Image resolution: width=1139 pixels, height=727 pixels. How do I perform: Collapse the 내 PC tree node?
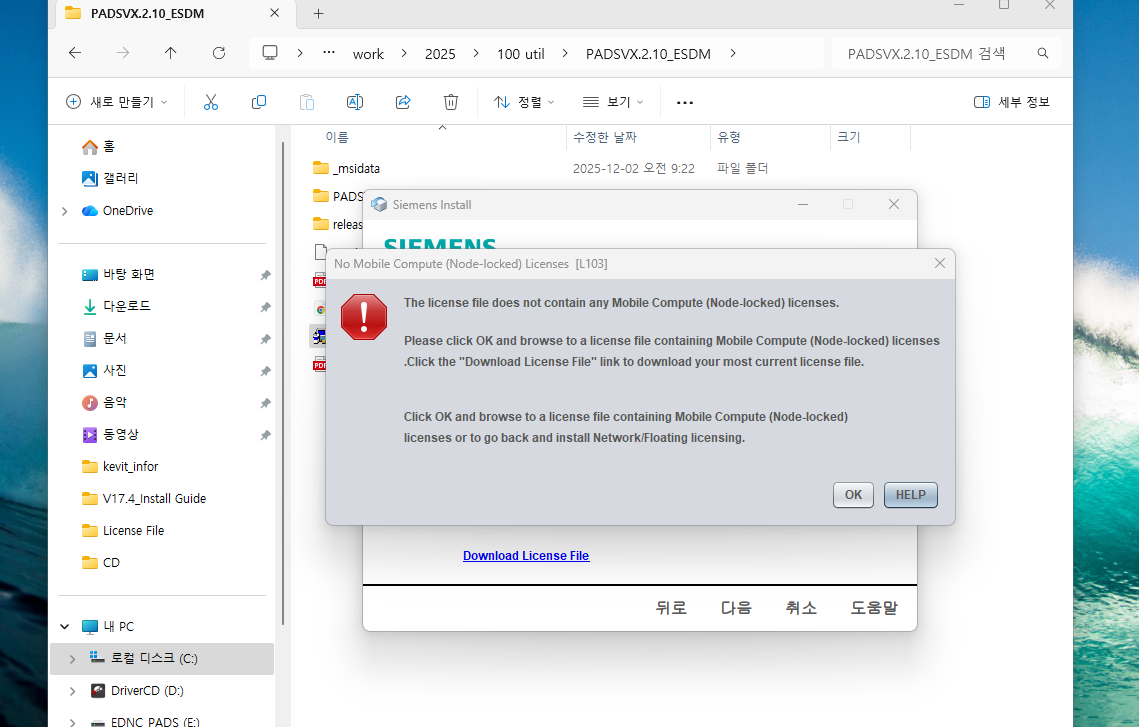(x=65, y=627)
